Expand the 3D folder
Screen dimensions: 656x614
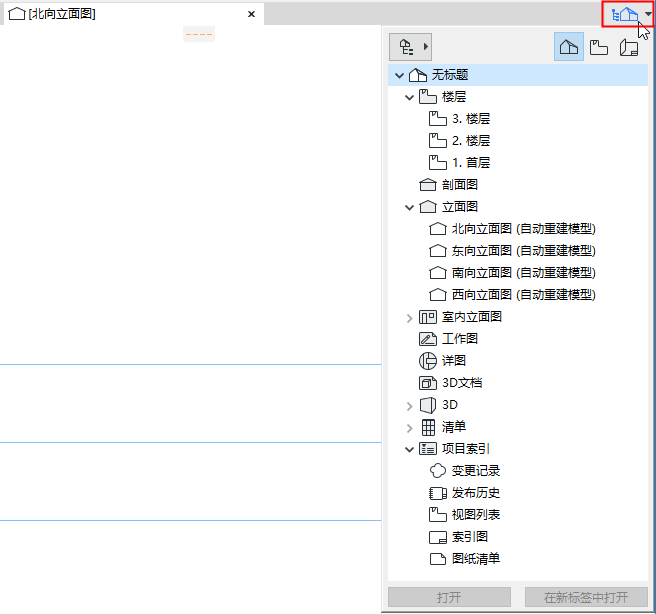click(x=410, y=406)
